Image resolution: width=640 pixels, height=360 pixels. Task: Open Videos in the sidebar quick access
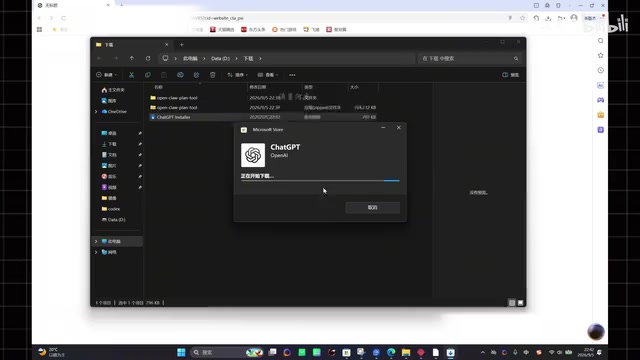point(109,187)
